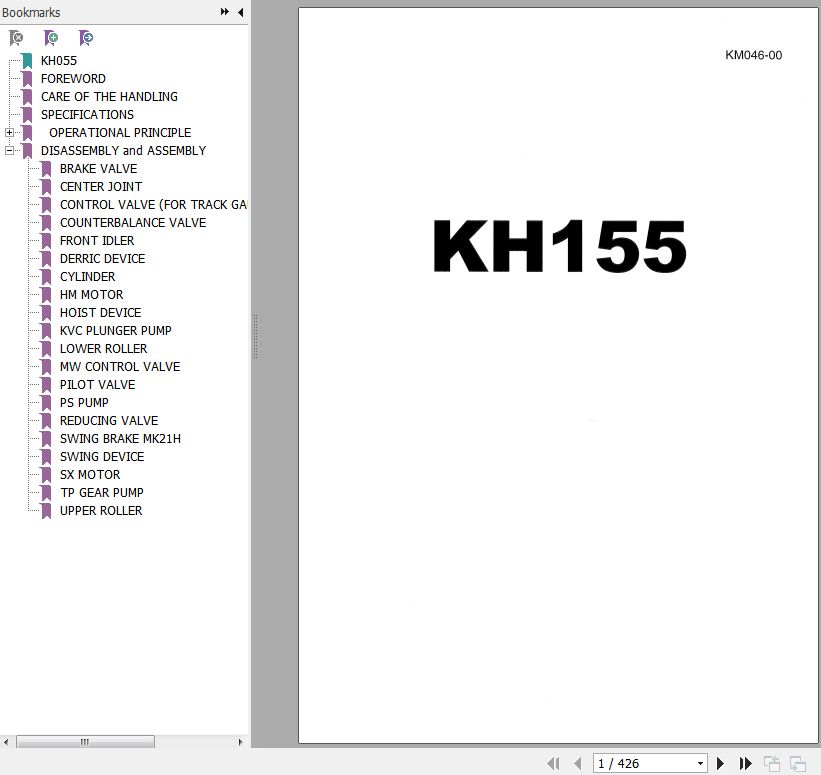The height and width of the screenshot is (775, 821).
Task: Click the KM046-00 document code
Action: [x=753, y=55]
